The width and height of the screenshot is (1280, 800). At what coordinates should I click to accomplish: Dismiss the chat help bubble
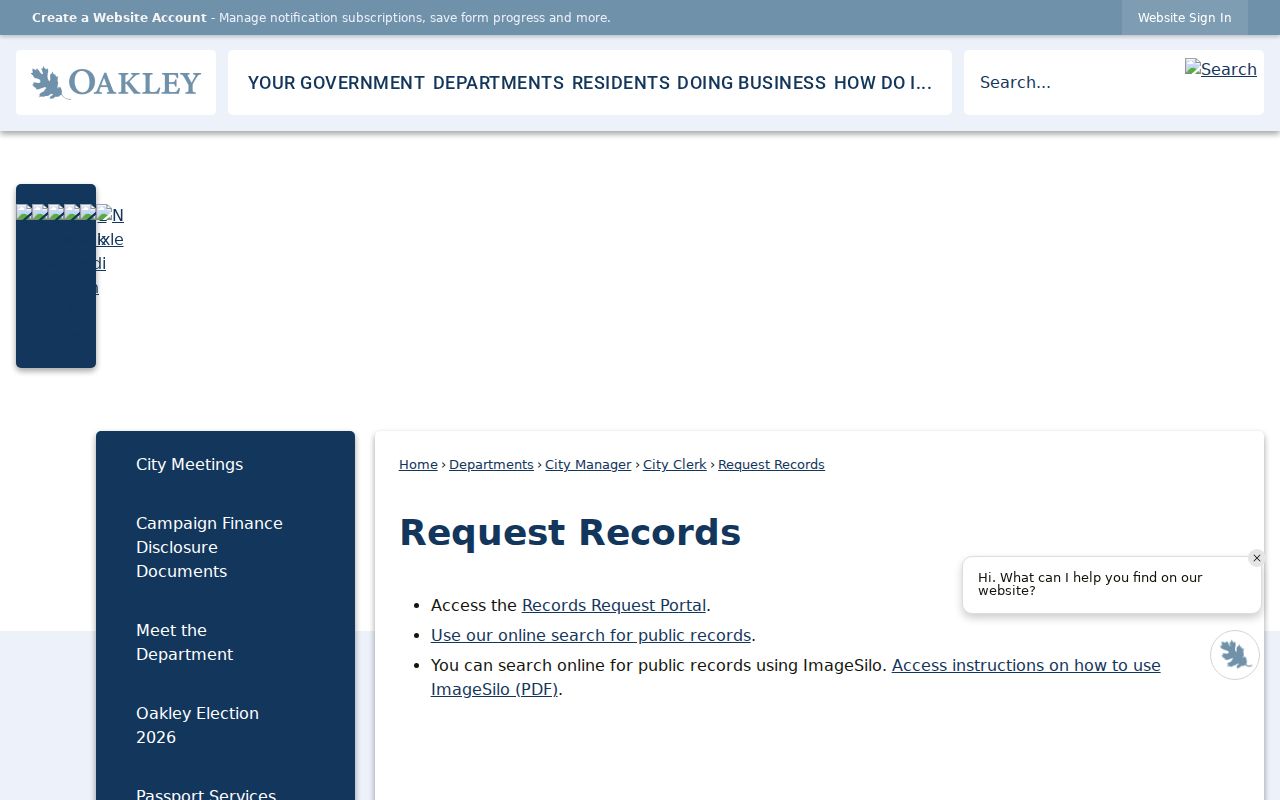tap(1257, 558)
